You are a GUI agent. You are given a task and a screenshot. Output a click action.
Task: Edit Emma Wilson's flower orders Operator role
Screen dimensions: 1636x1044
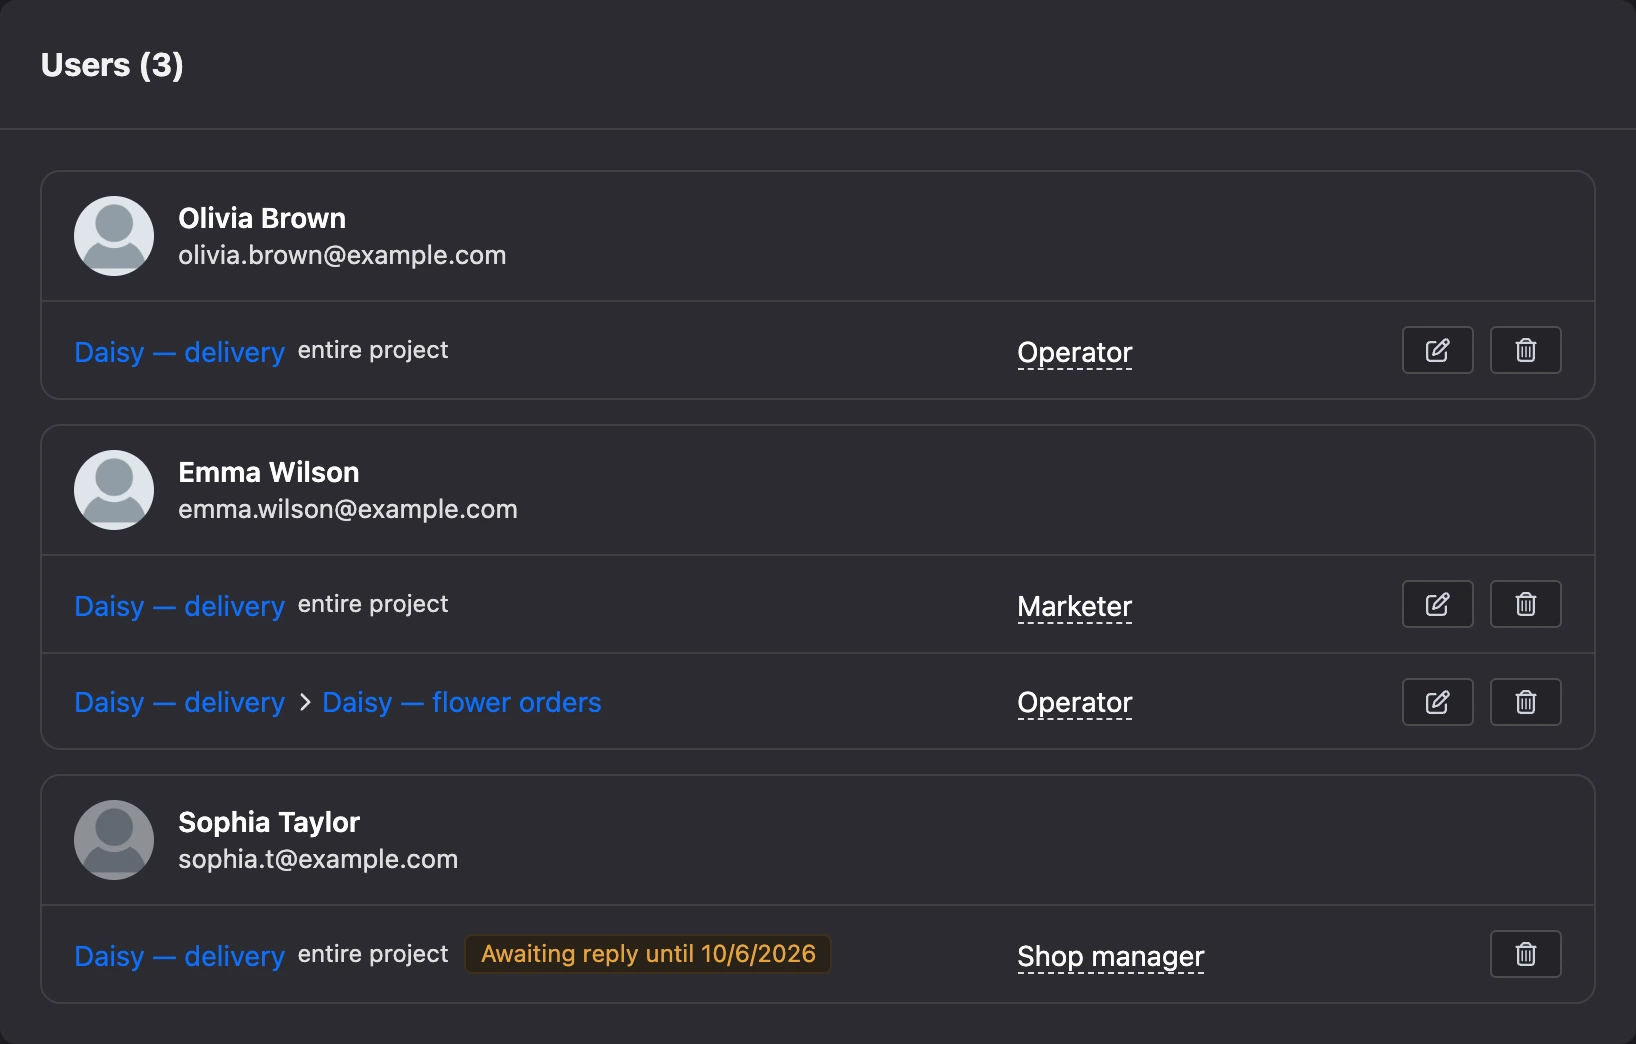pos(1437,702)
